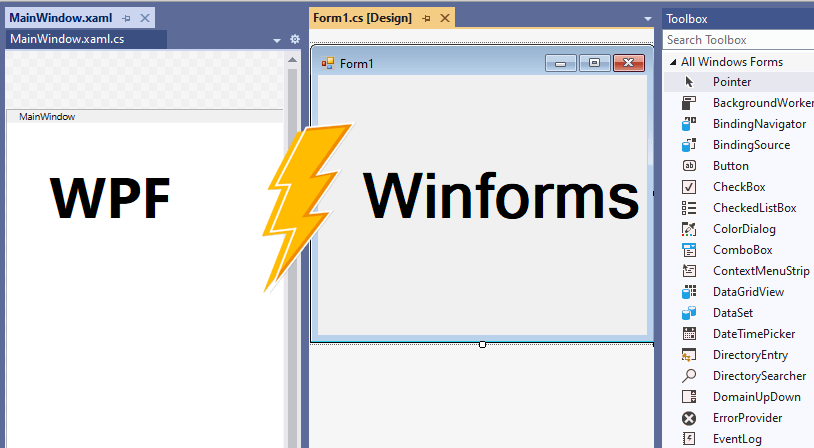Pick the DirectoryEntry icon
The height and width of the screenshot is (448, 814).
(x=689, y=355)
